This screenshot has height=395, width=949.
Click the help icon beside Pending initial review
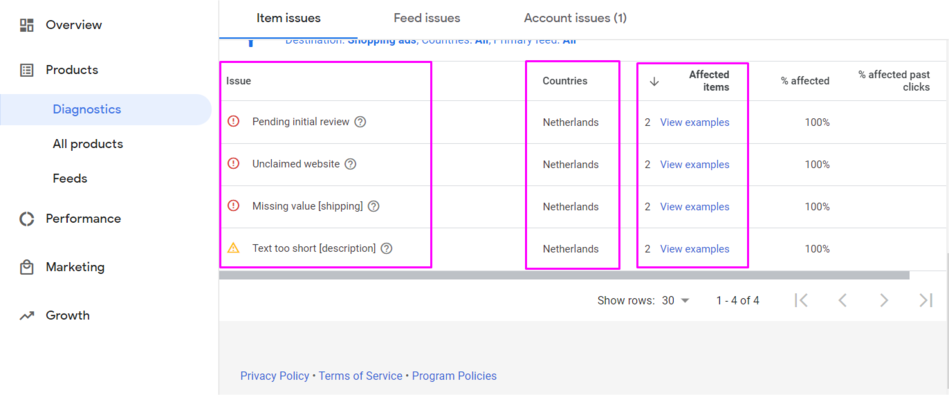point(360,122)
